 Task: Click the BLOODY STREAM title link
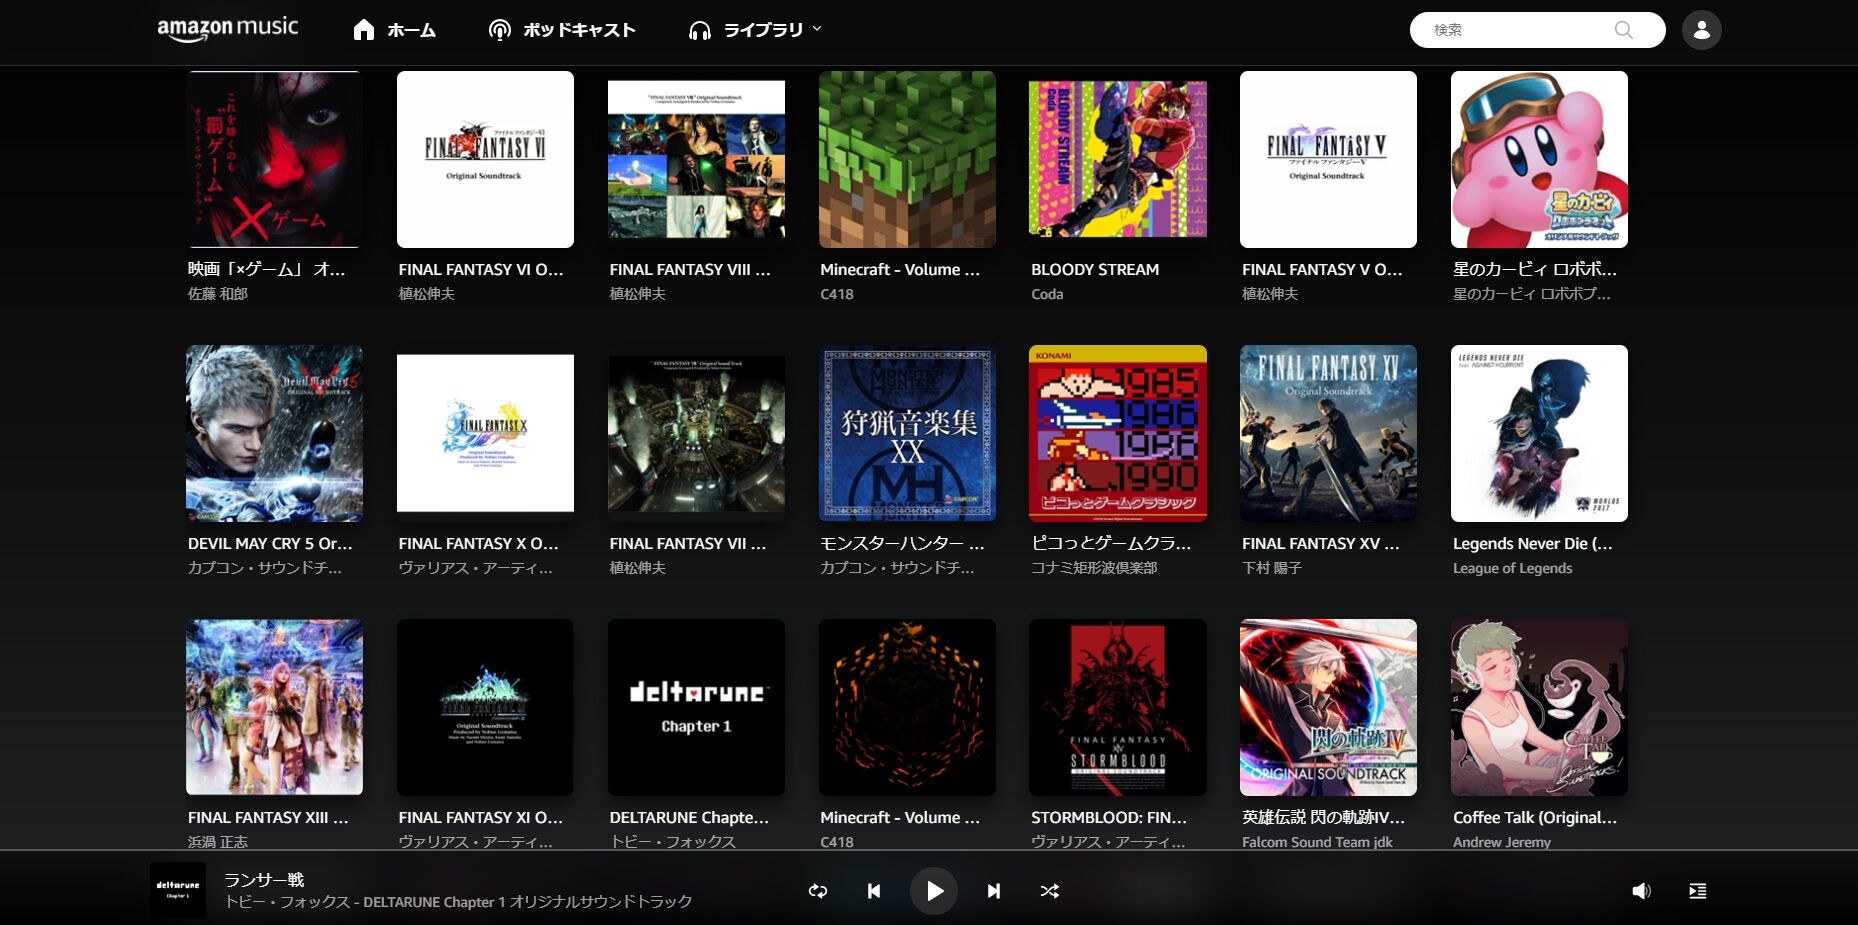(x=1095, y=269)
